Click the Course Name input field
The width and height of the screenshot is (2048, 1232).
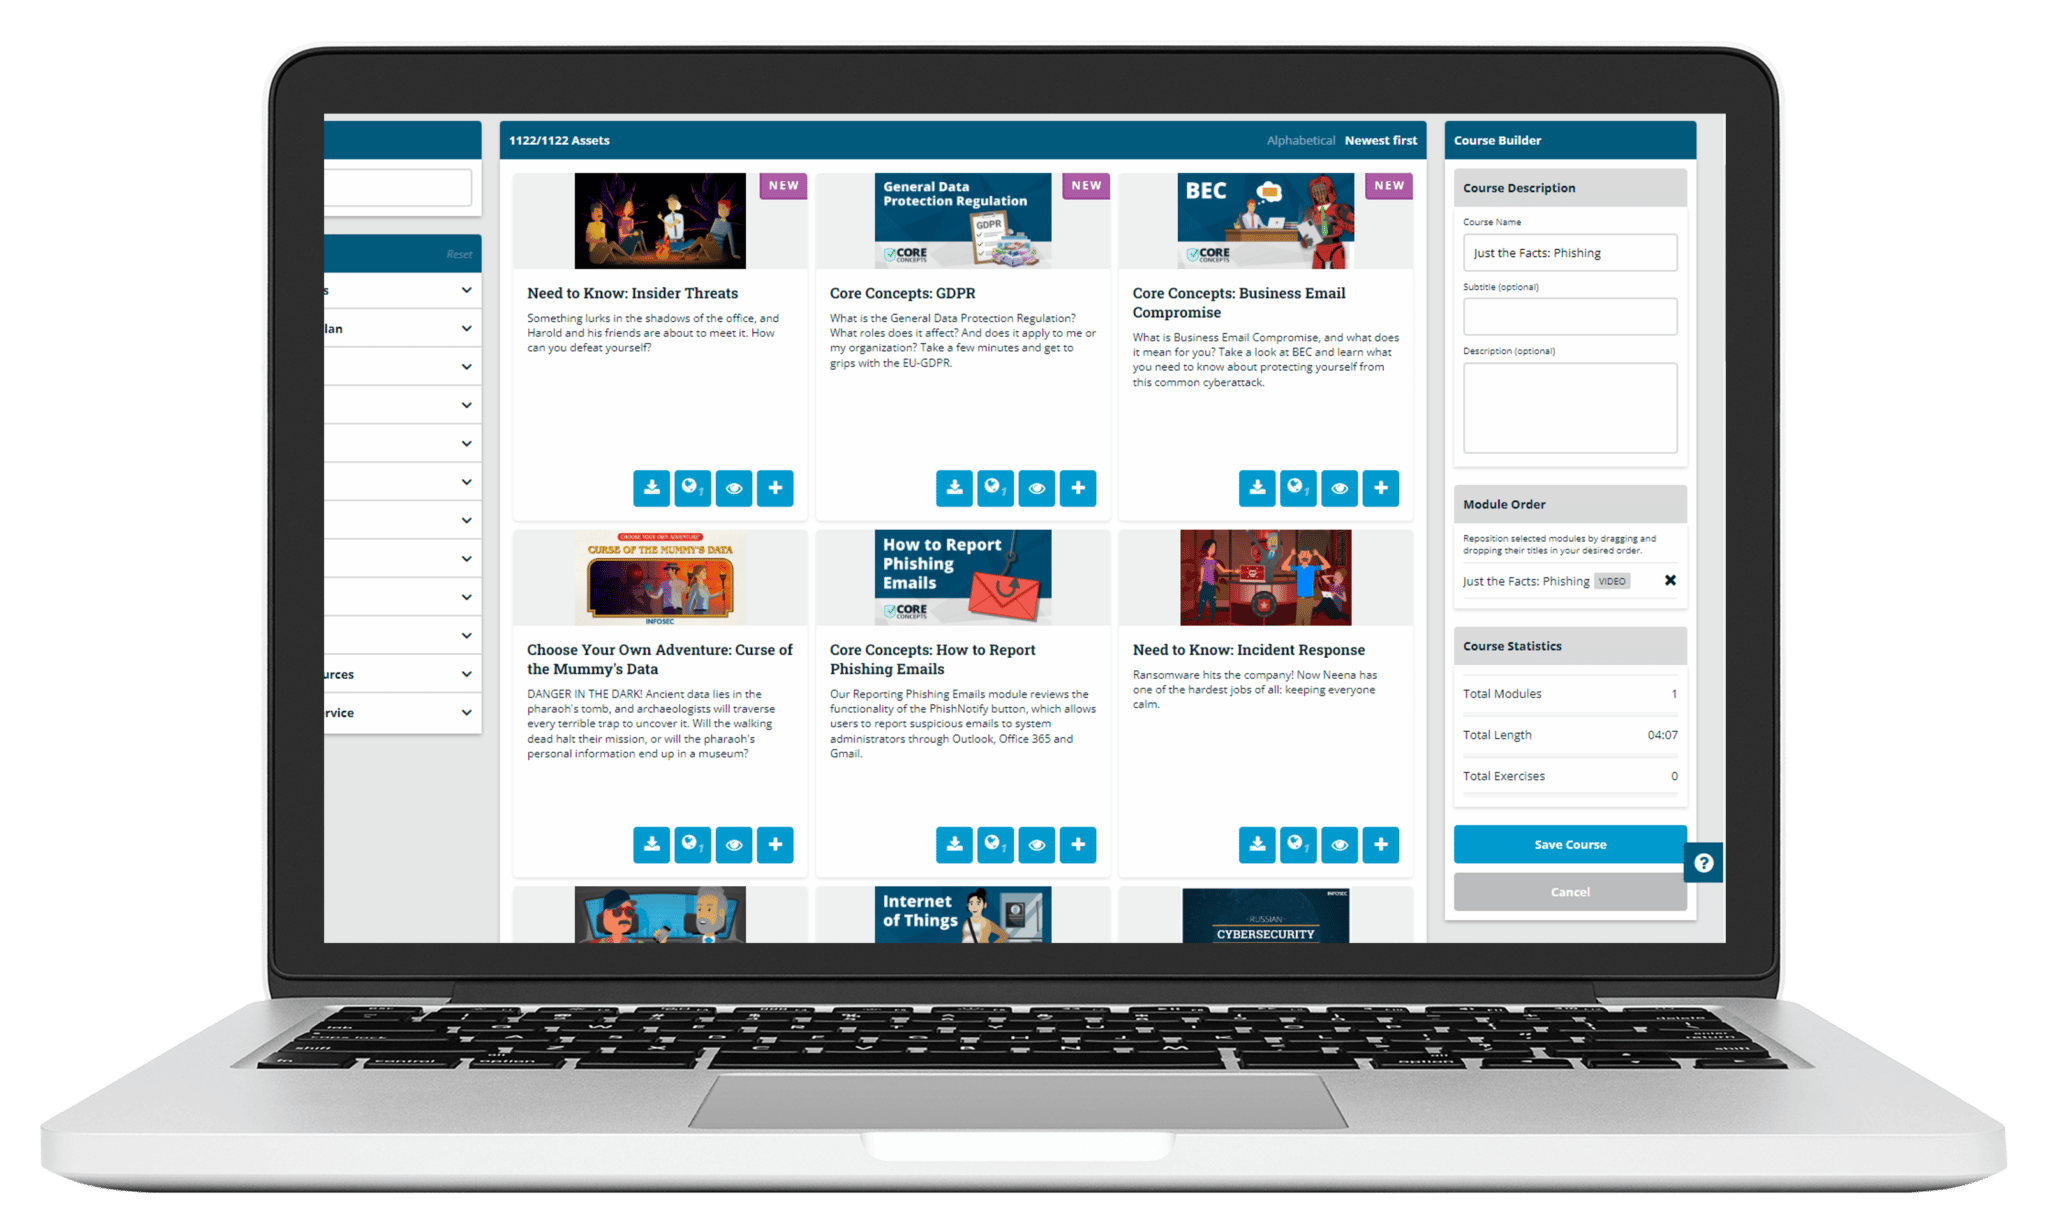[x=1571, y=252]
